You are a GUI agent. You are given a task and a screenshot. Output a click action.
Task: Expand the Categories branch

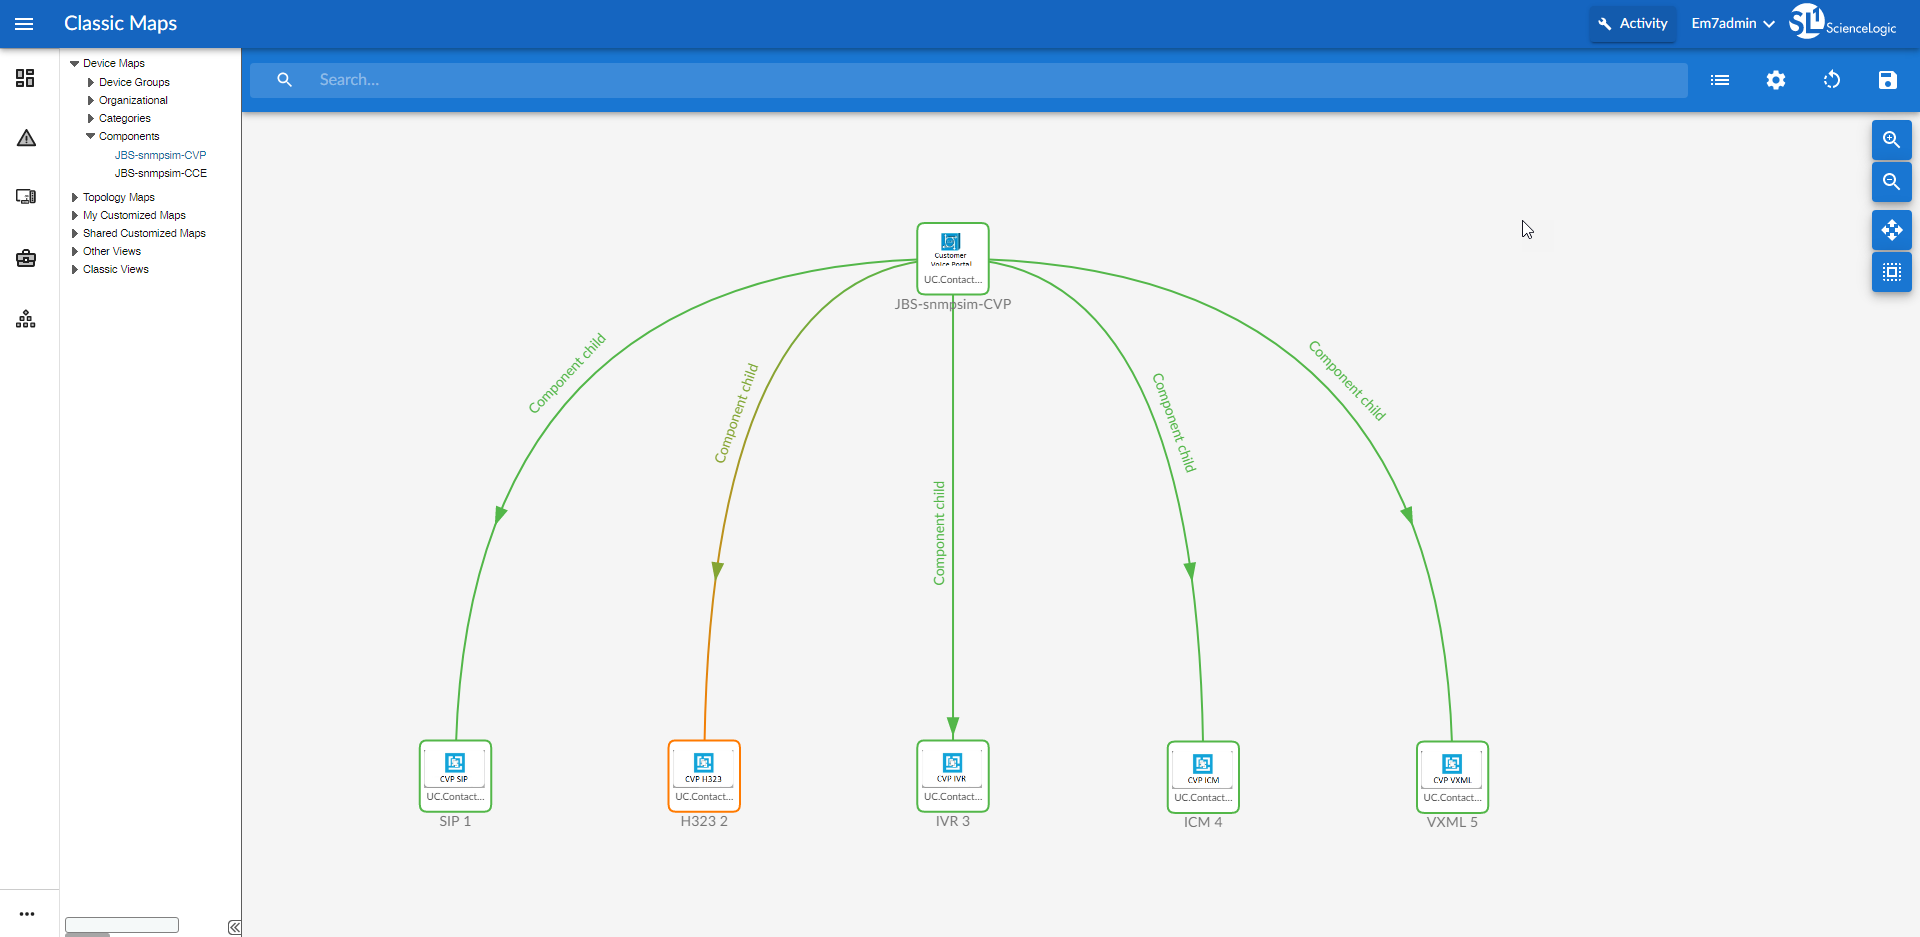[91, 118]
